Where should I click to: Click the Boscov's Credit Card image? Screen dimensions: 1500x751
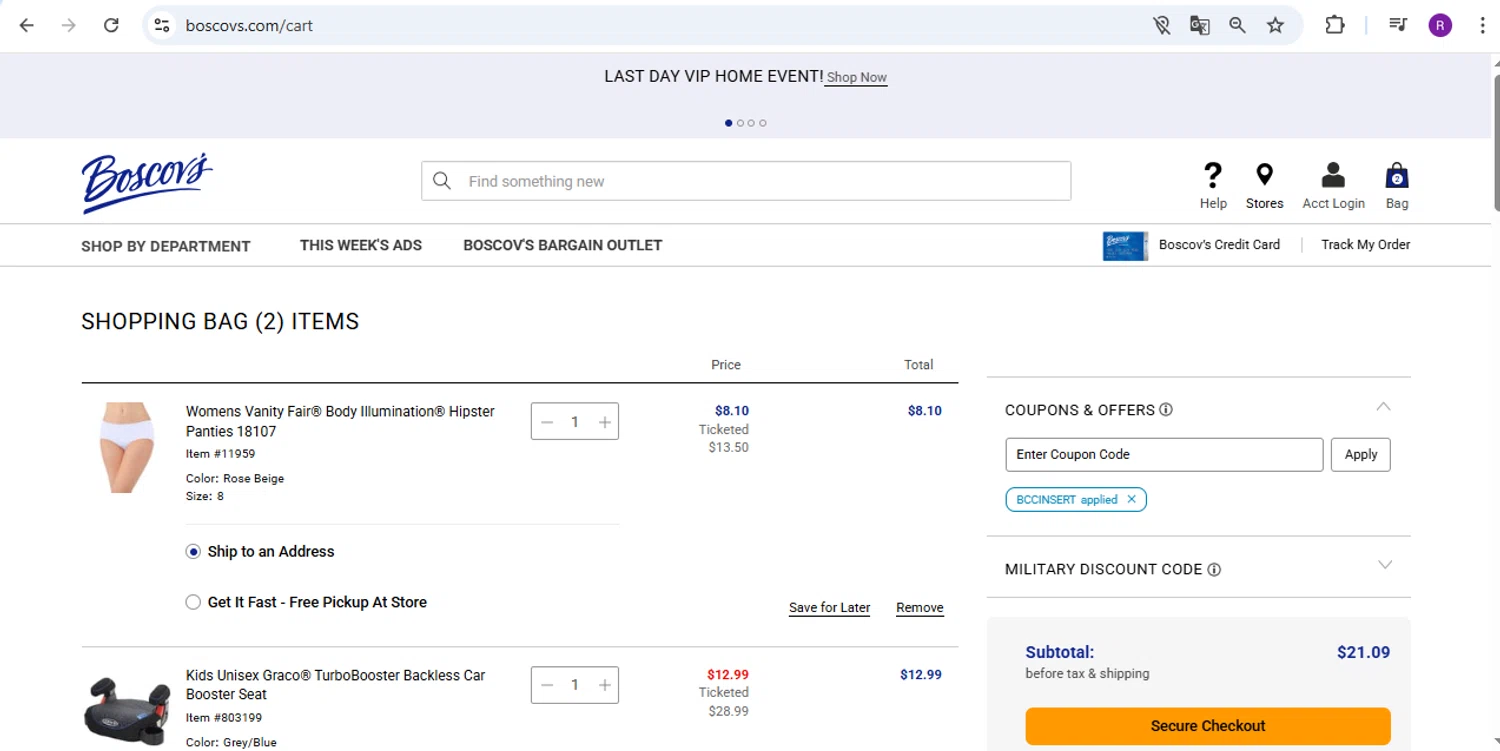coord(1125,246)
